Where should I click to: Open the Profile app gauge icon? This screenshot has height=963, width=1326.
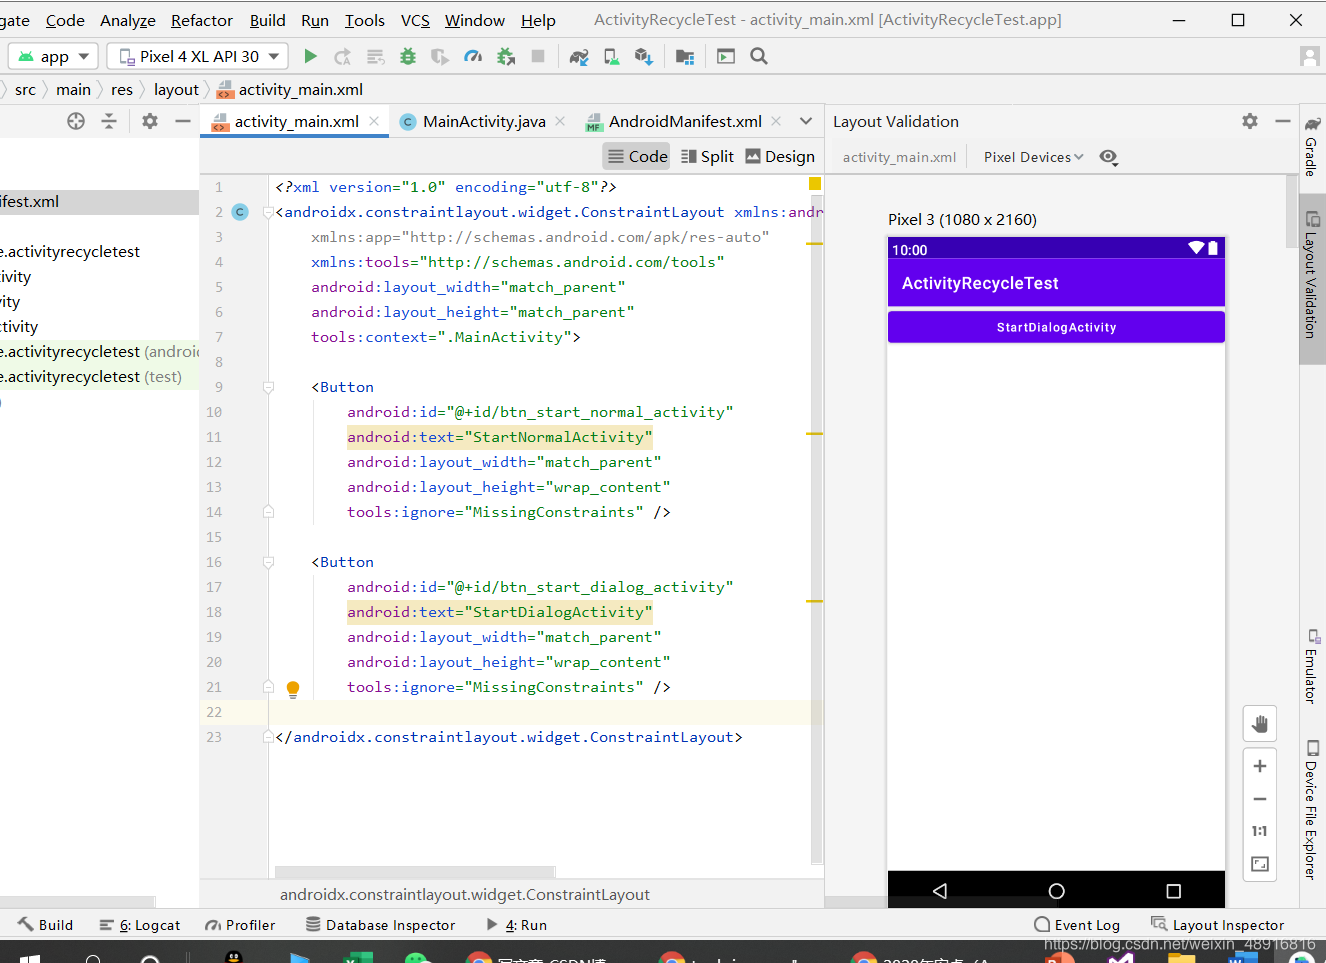coord(473,57)
